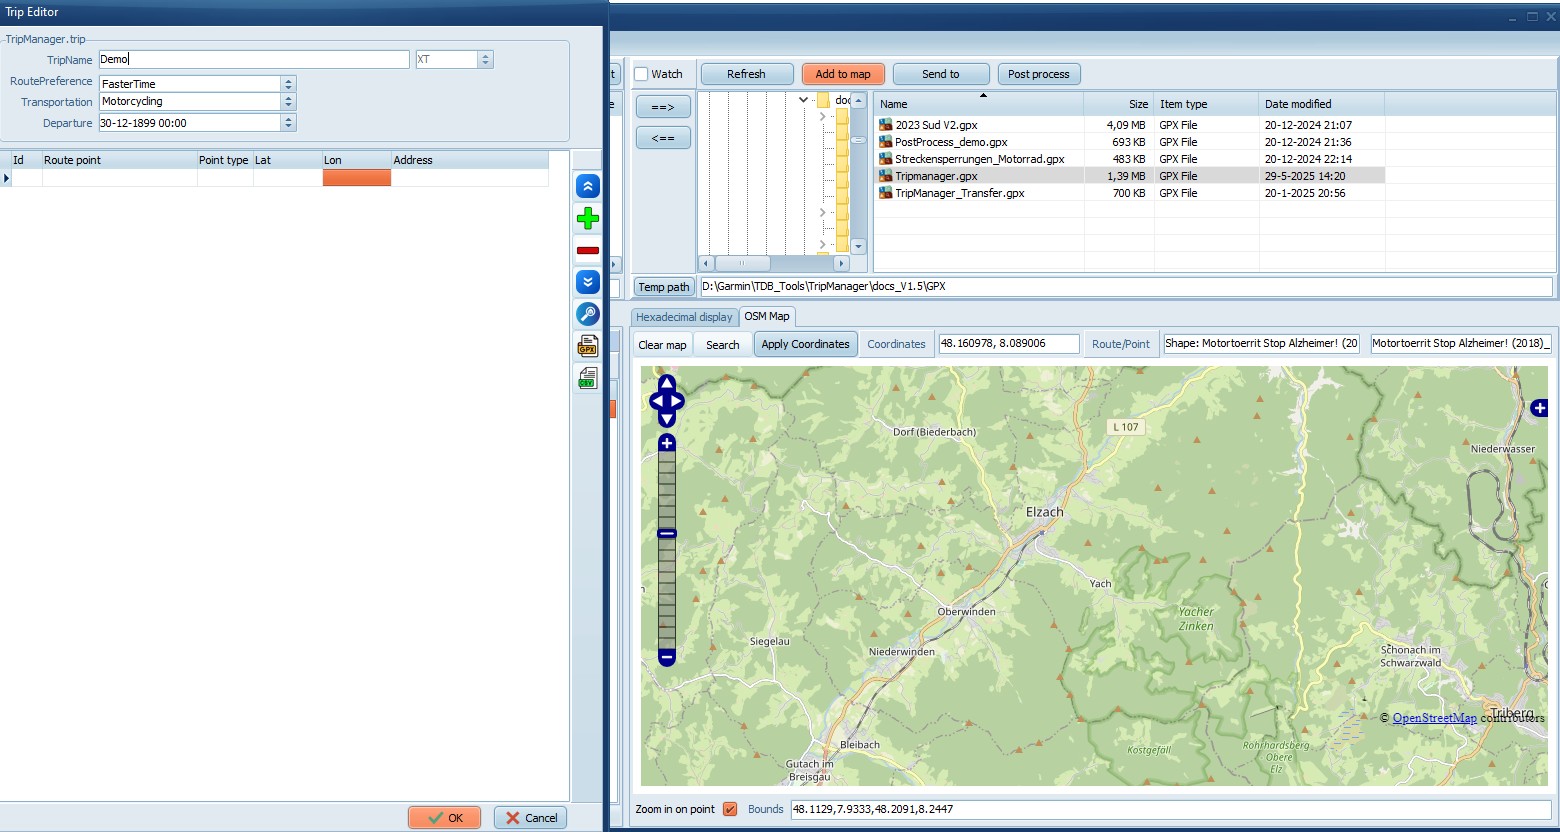Toggle the Zoom in on point checkbox
1560x832 pixels.
click(x=730, y=809)
